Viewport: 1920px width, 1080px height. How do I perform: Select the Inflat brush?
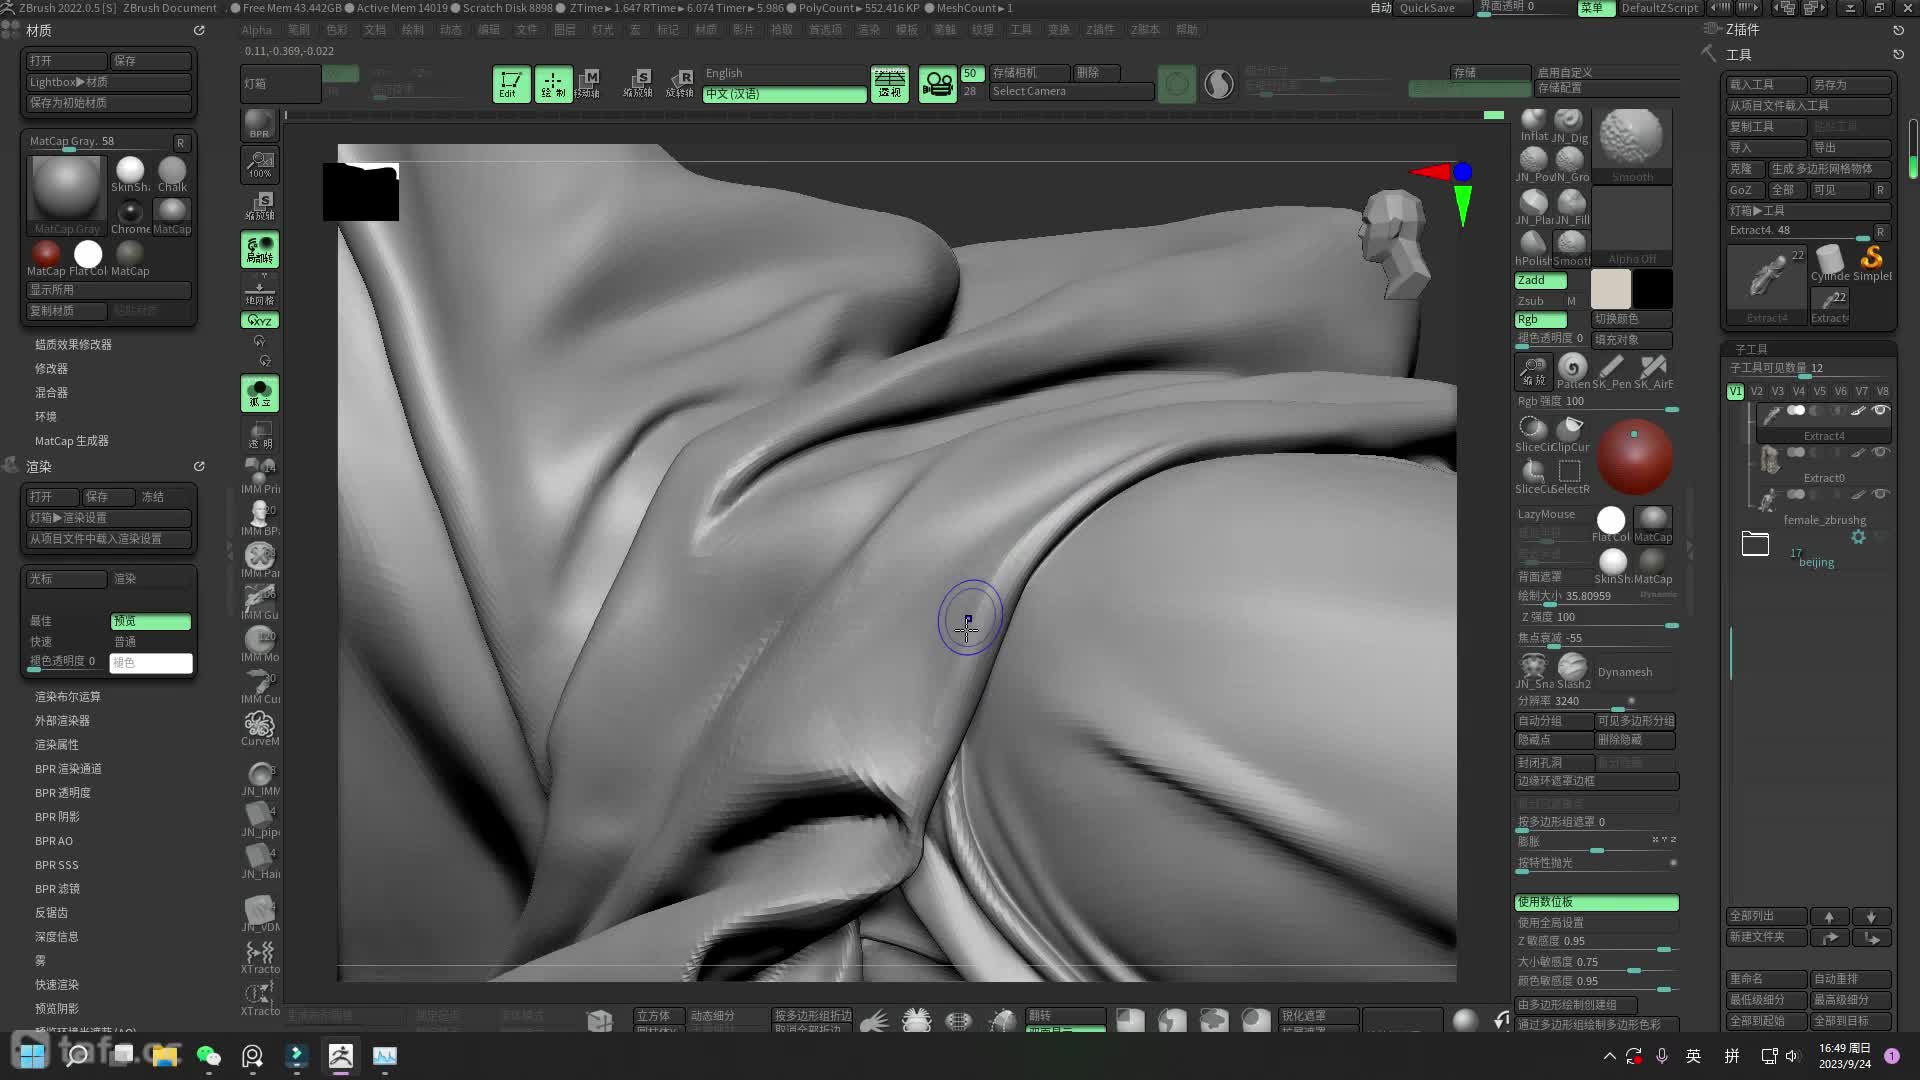click(1533, 126)
